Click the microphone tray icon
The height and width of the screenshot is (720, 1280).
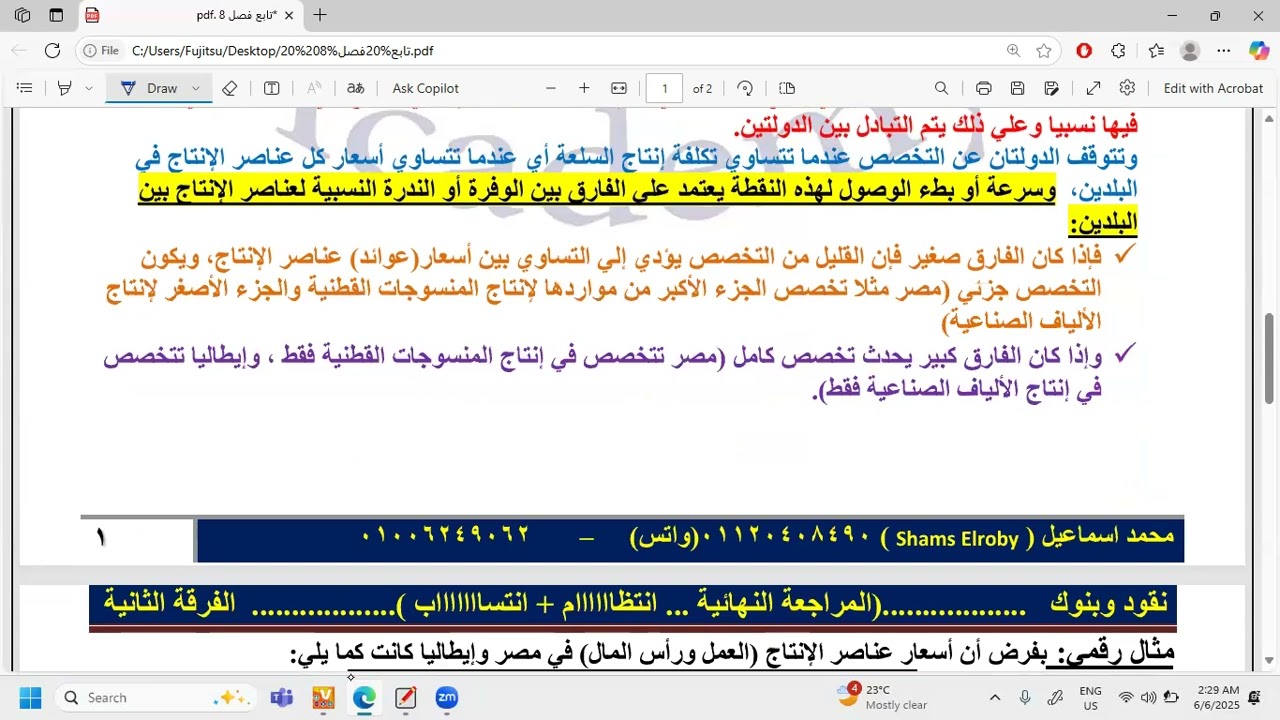1025,697
